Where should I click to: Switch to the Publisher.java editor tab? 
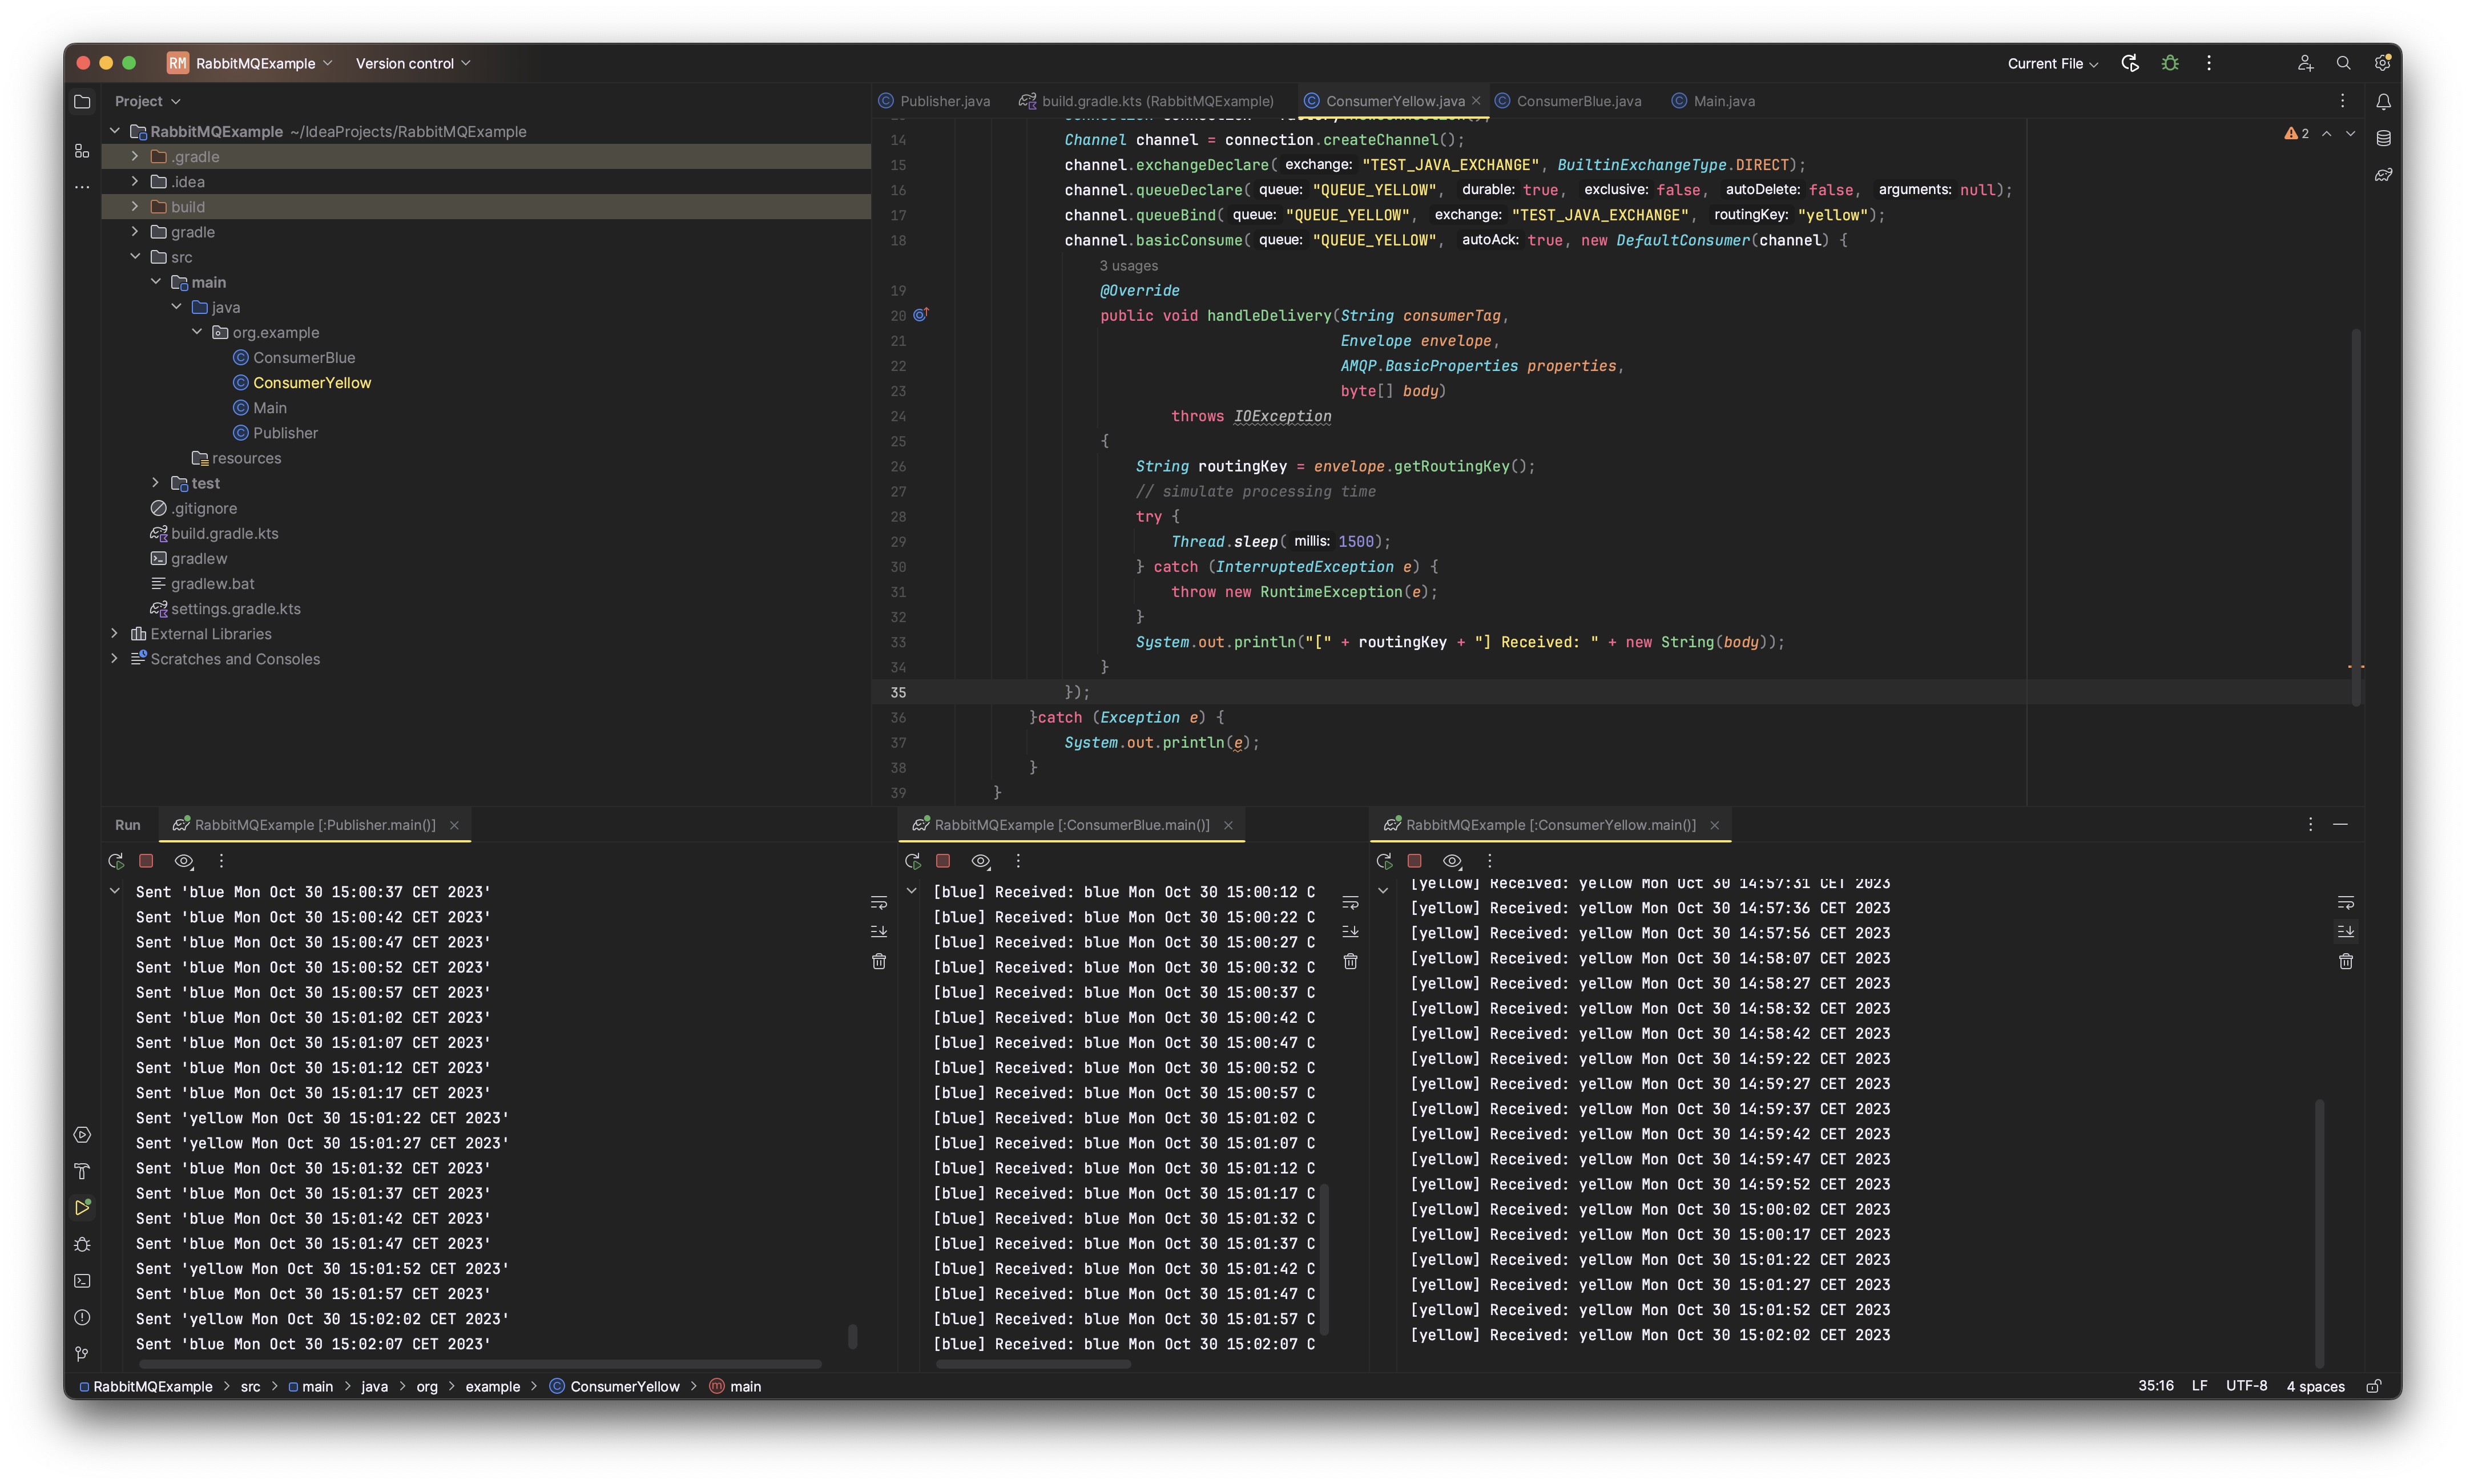(x=935, y=101)
